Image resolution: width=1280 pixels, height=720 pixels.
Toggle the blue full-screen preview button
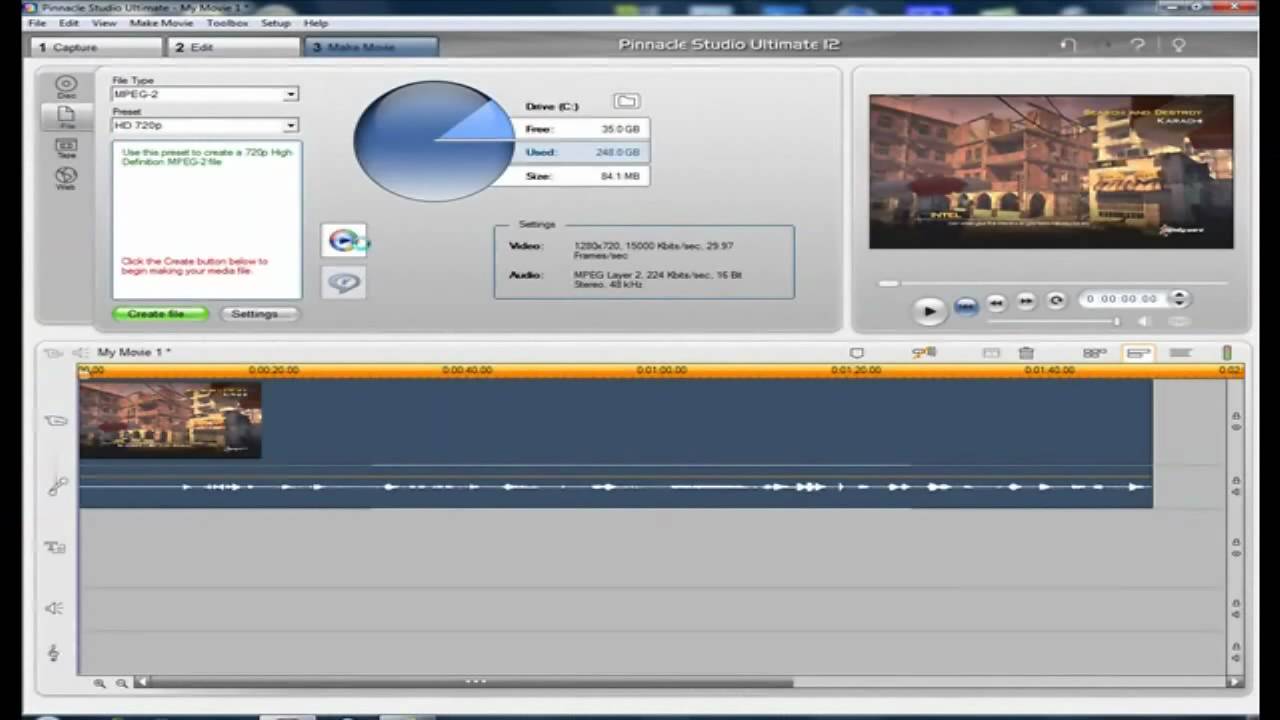point(965,308)
